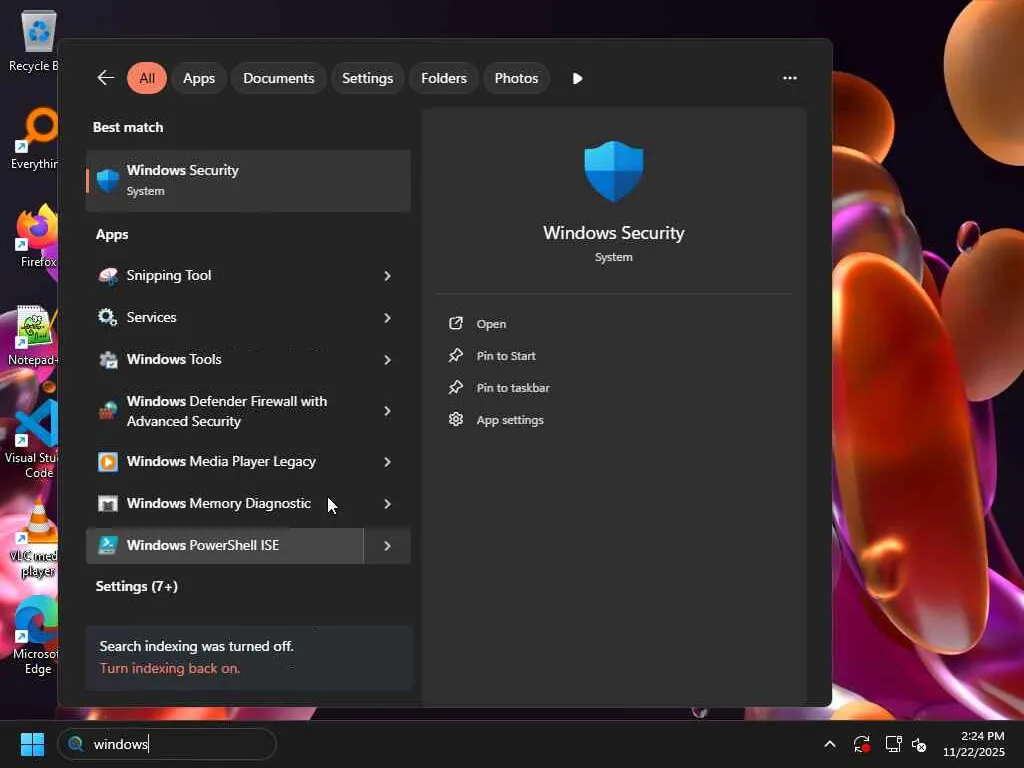This screenshot has height=768, width=1024.
Task: Click the Windows Tools icon
Action: (108, 359)
